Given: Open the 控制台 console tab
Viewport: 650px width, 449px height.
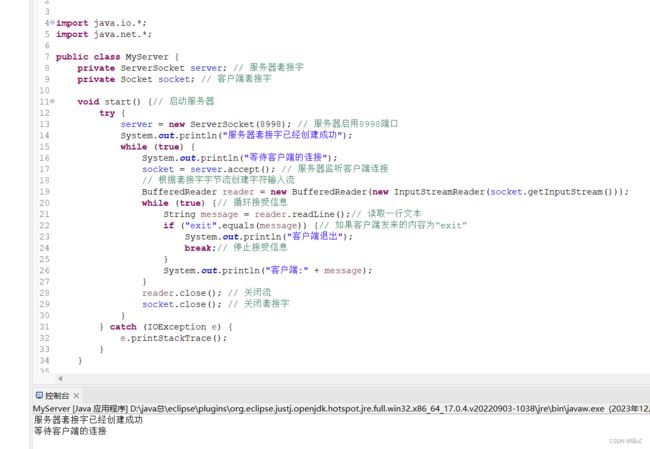Looking at the screenshot, I should 57,396.
